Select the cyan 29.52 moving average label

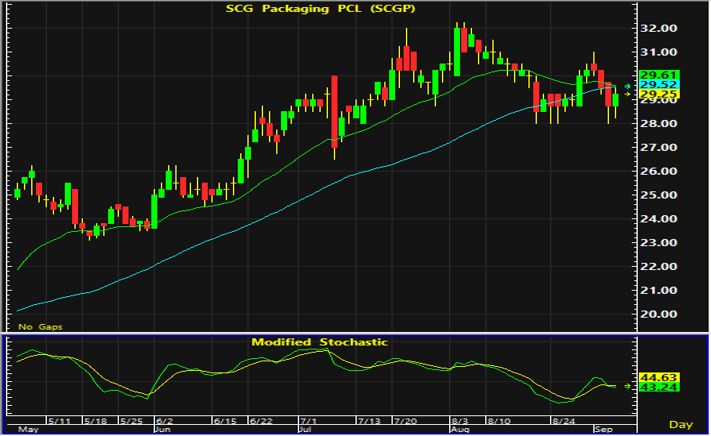[659, 85]
